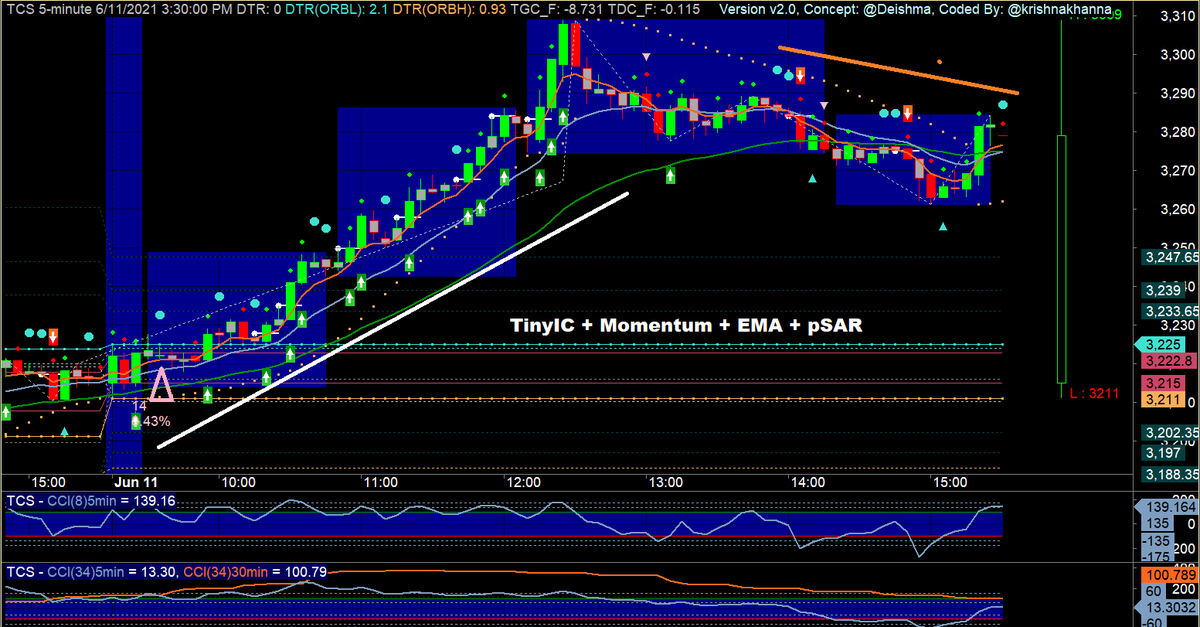Click the 3,197 price level tag

coord(1162,453)
